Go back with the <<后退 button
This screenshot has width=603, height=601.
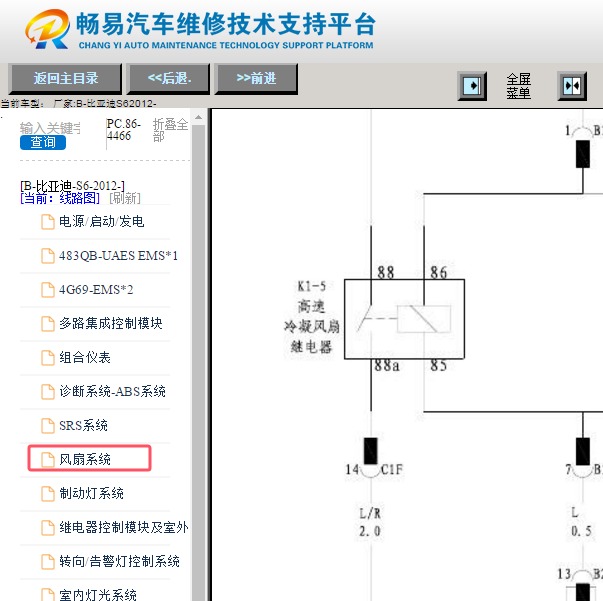coord(168,78)
